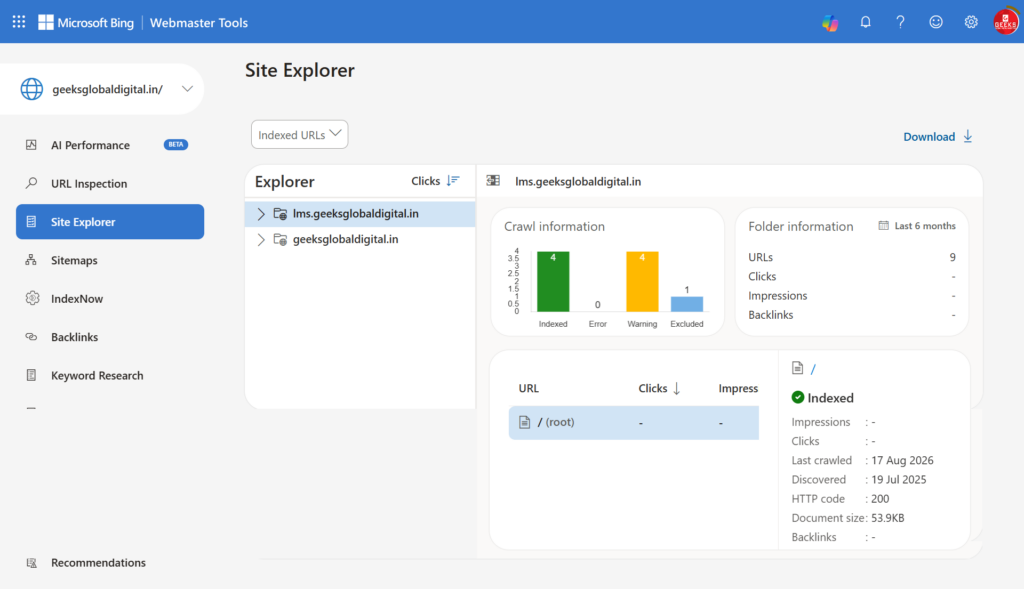The height and width of the screenshot is (589, 1024).
Task: Open the slash URL link in details
Action: click(x=813, y=369)
